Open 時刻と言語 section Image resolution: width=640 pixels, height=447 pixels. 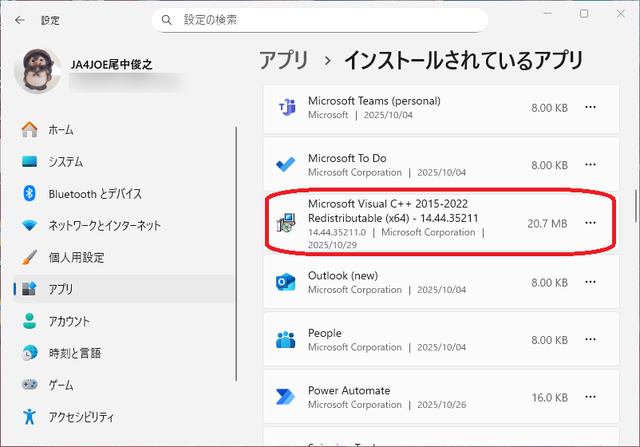coord(124,353)
